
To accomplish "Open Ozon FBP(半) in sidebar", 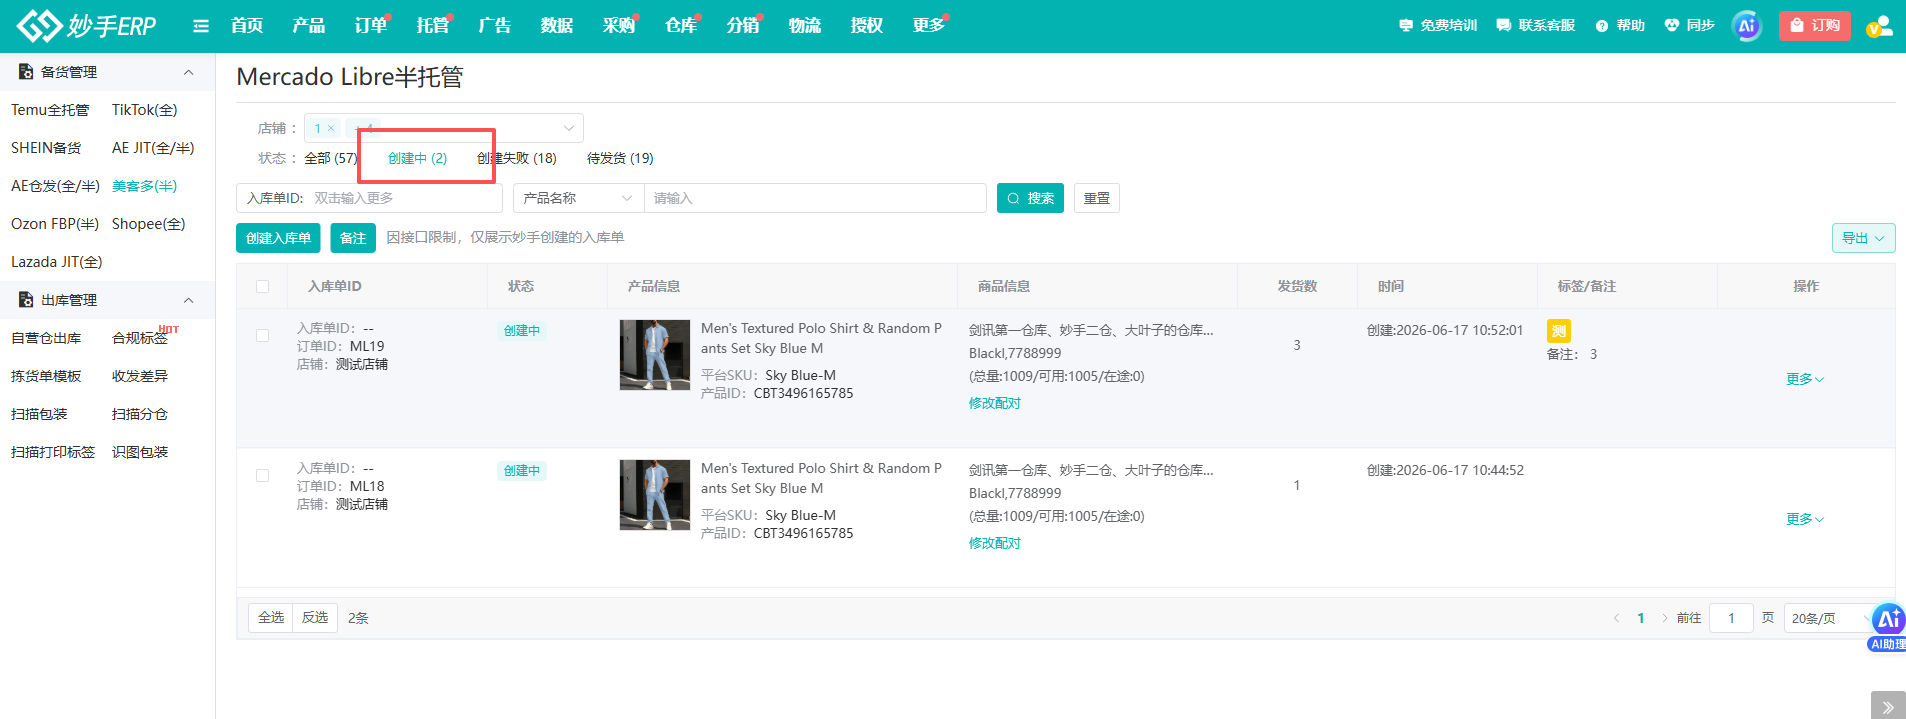I will coord(55,224).
